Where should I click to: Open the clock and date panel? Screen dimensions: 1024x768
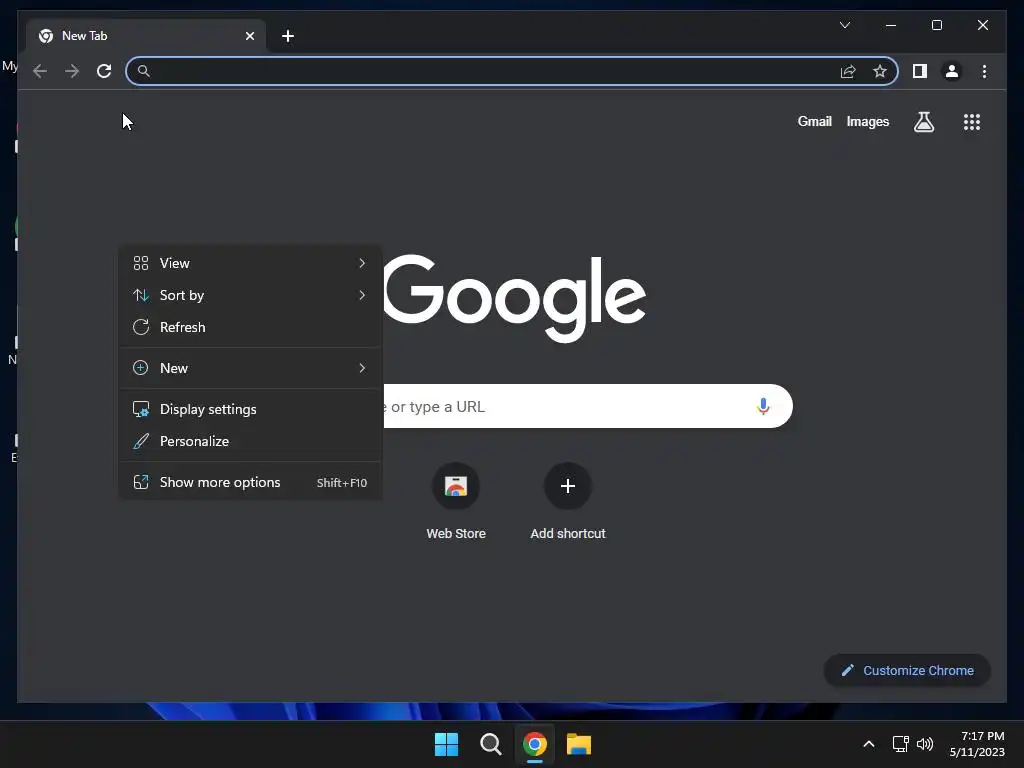tap(977, 744)
